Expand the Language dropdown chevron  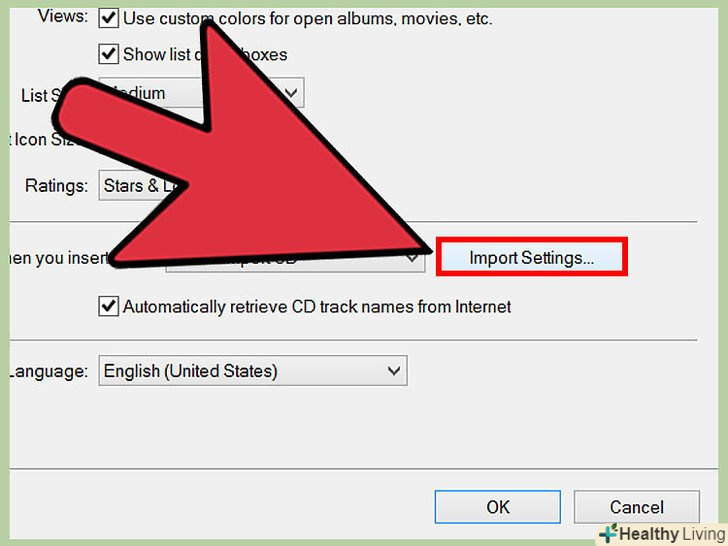point(394,371)
